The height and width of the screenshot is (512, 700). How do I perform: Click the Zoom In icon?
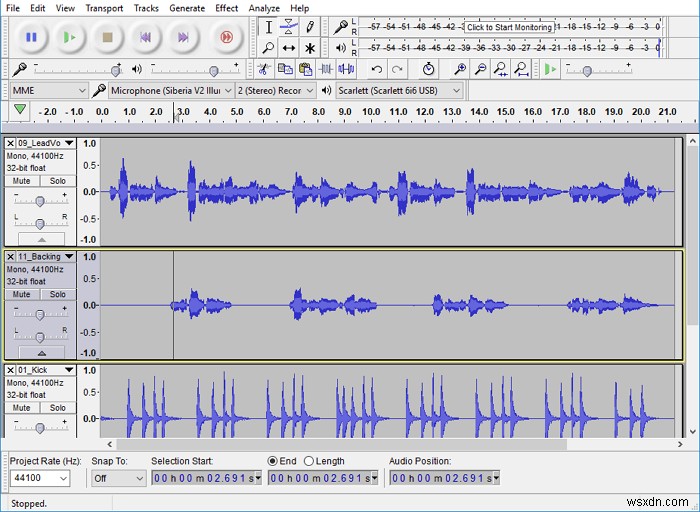[x=460, y=69]
